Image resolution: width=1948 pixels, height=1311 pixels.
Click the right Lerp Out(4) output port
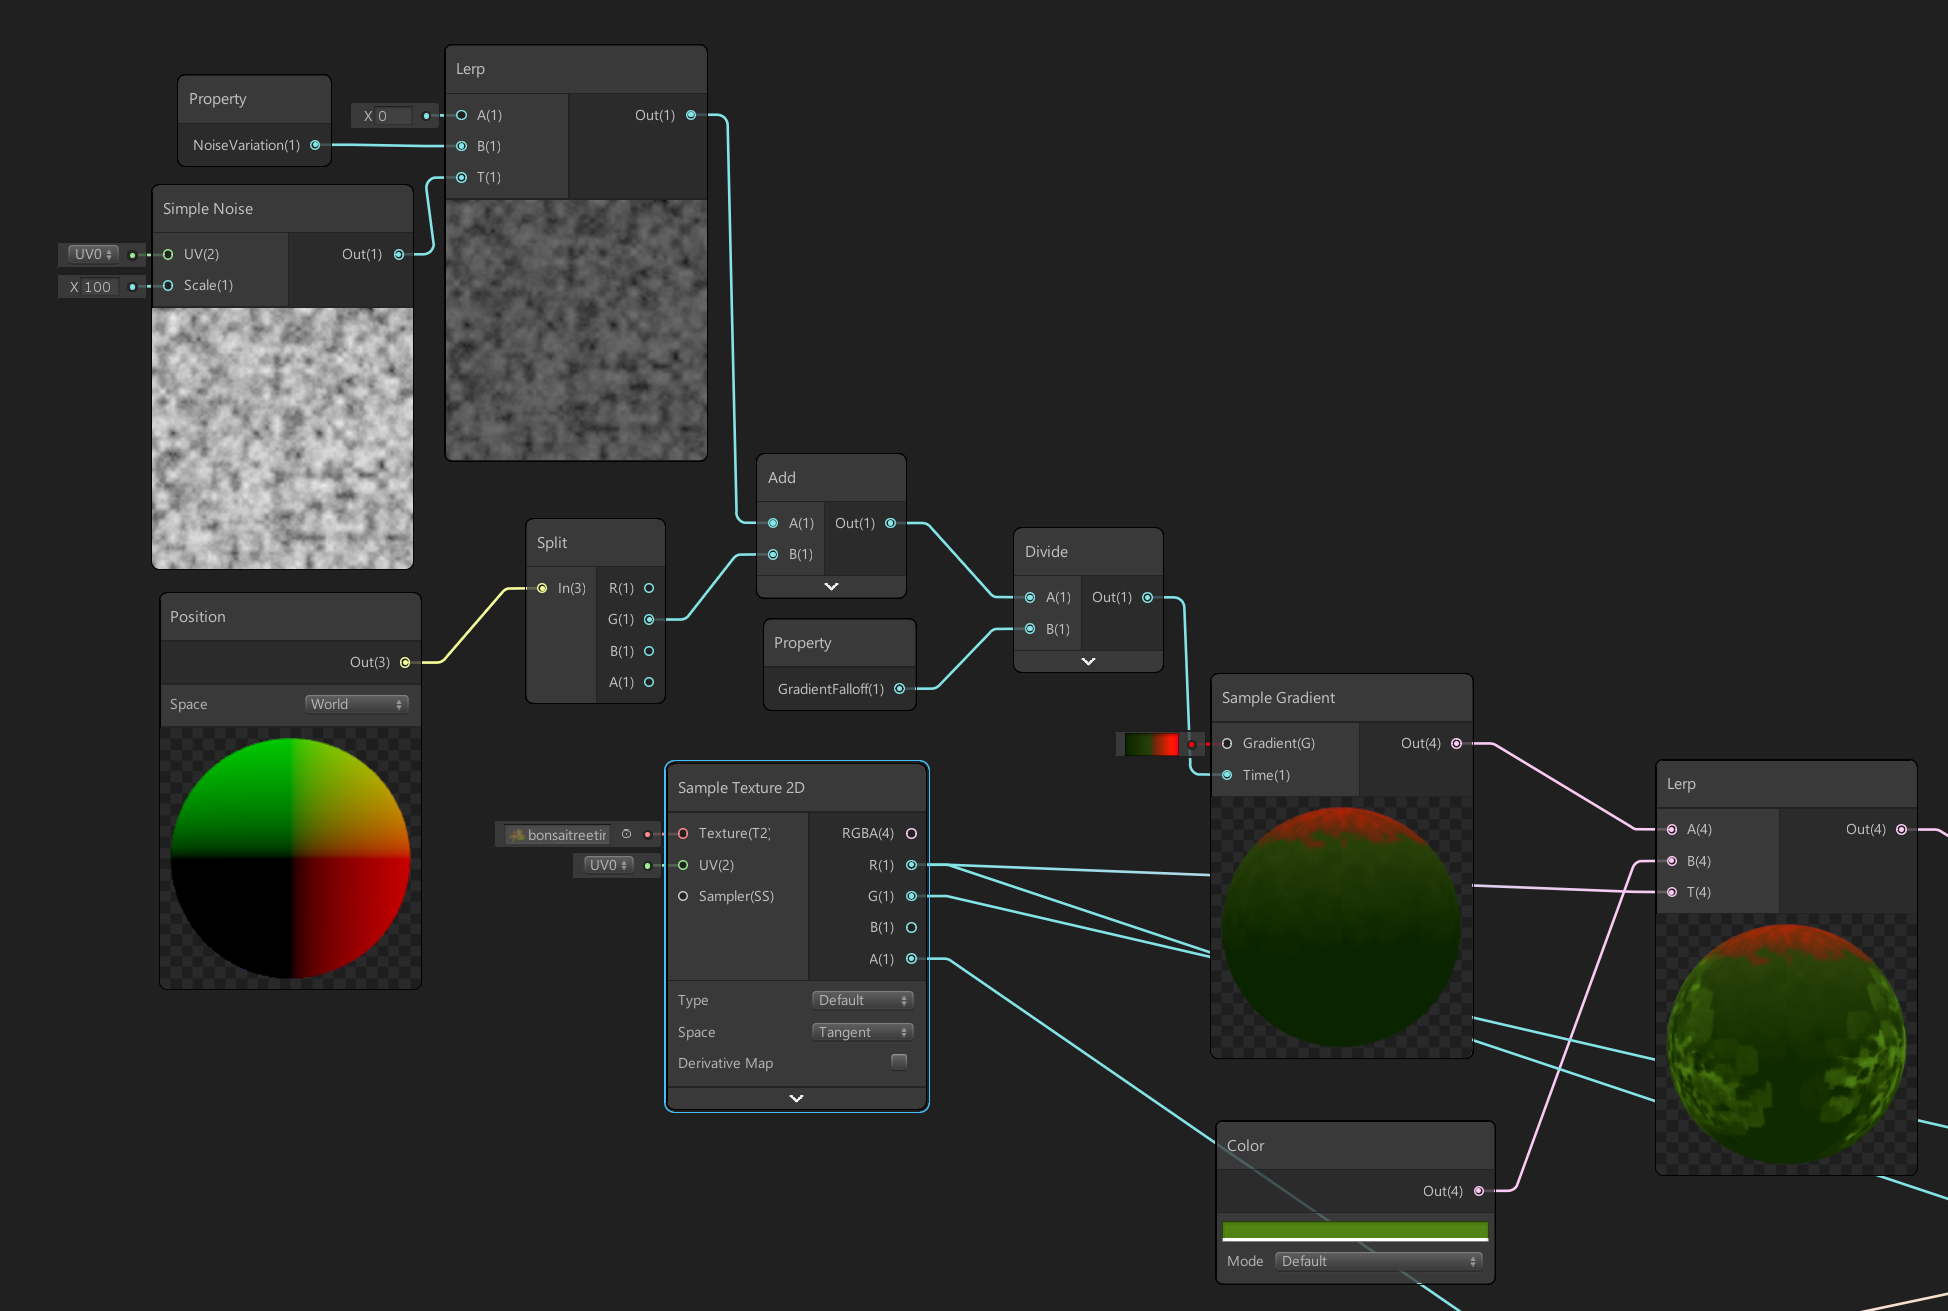(x=1901, y=829)
